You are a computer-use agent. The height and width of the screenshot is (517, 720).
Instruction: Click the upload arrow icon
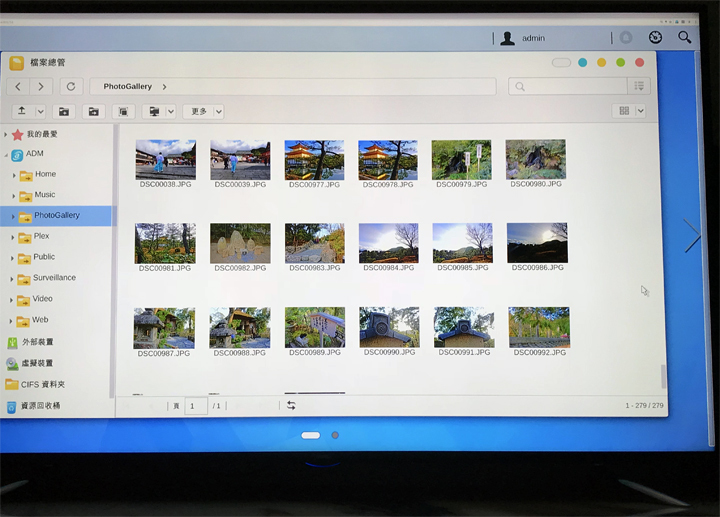coord(22,111)
